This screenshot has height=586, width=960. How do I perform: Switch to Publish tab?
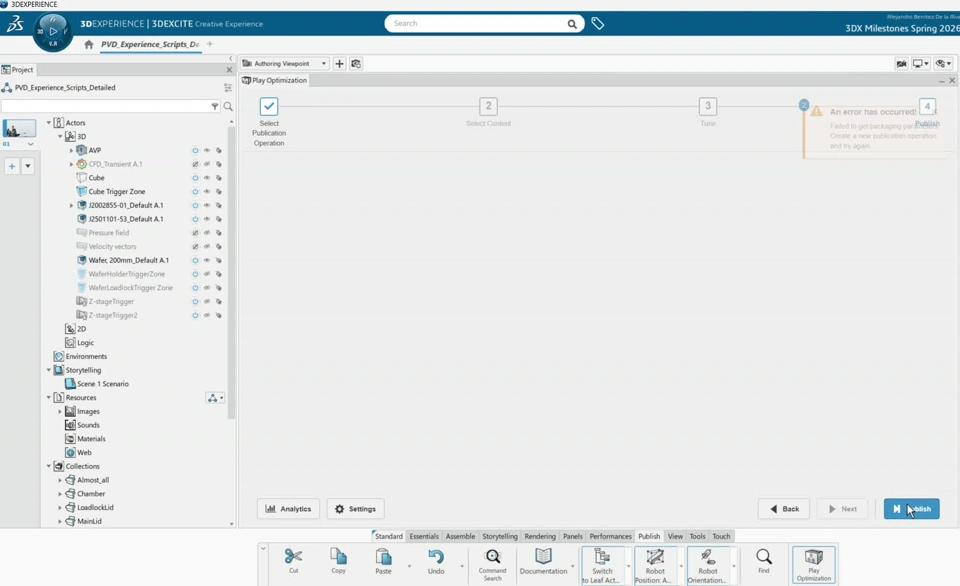(649, 536)
